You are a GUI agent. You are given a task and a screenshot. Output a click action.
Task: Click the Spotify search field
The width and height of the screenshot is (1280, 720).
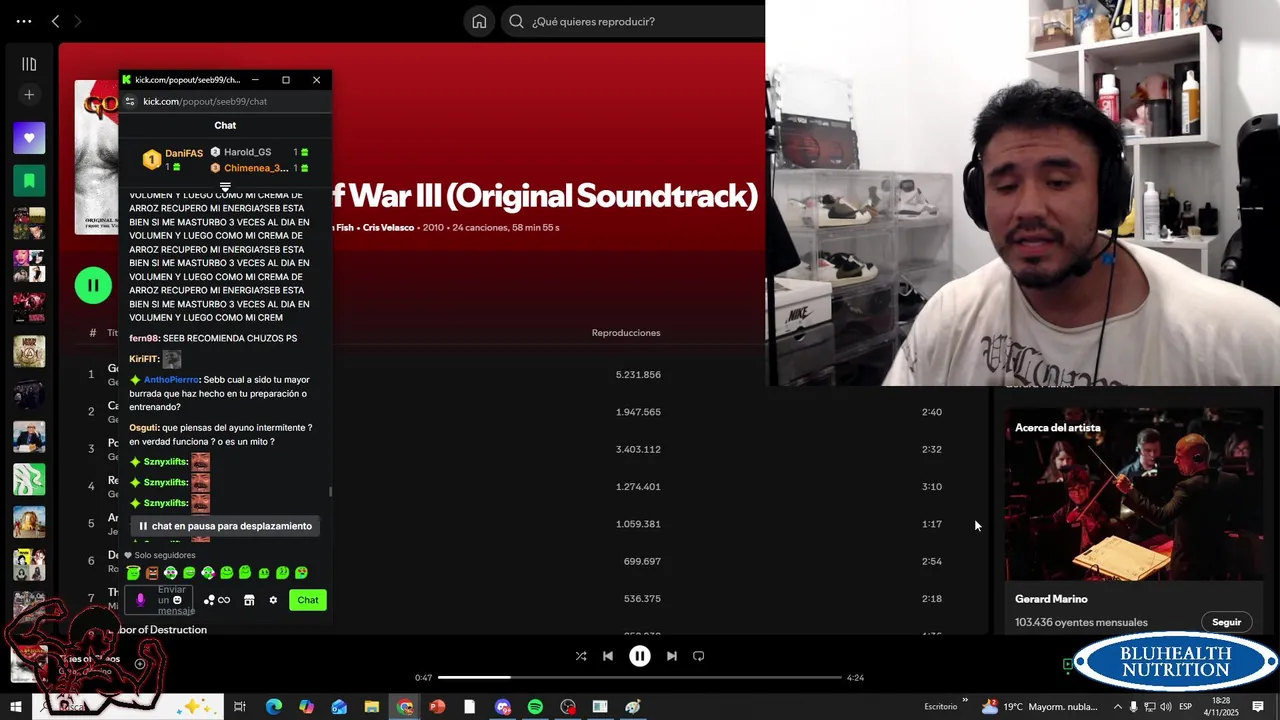632,21
